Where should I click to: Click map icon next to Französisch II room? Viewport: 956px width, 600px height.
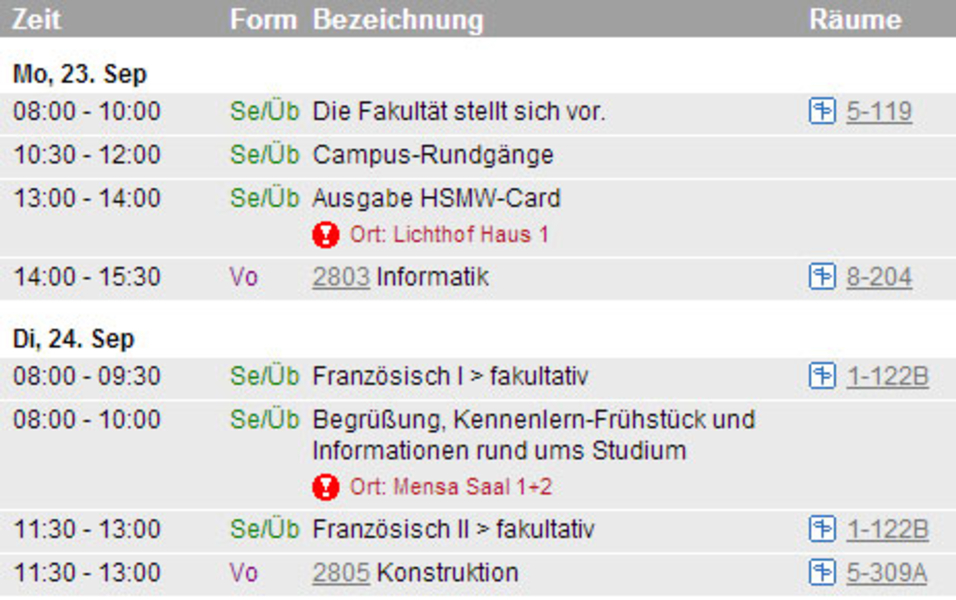click(x=822, y=529)
